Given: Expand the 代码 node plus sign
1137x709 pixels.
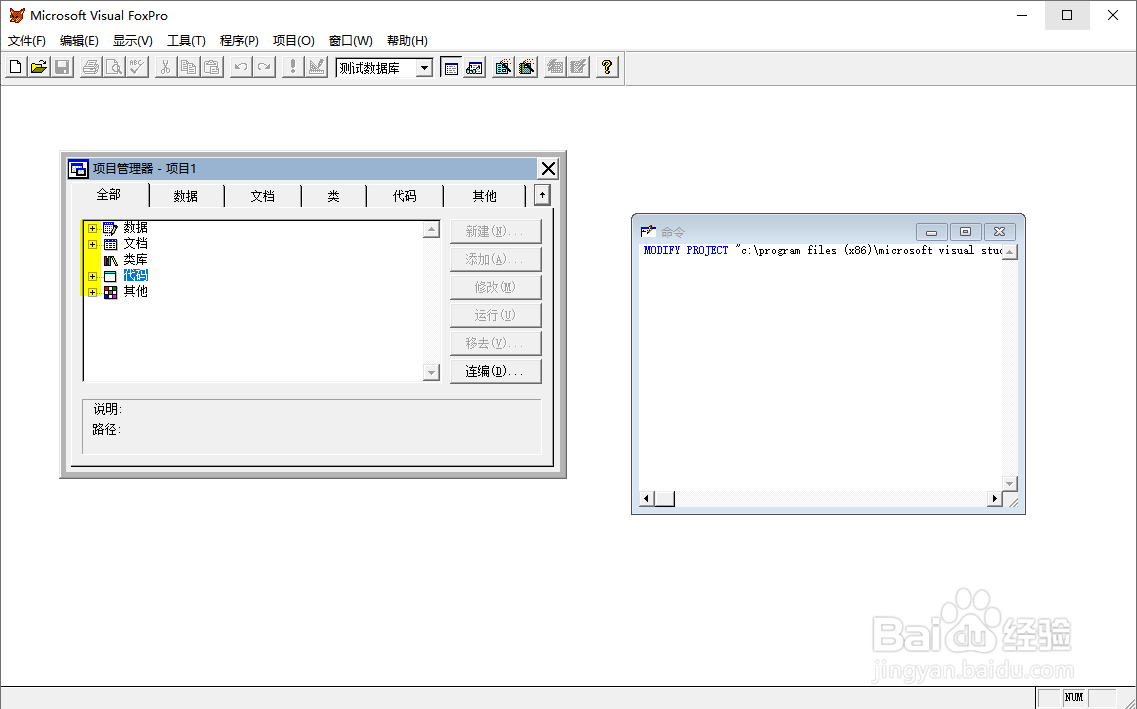Looking at the screenshot, I should 93,276.
